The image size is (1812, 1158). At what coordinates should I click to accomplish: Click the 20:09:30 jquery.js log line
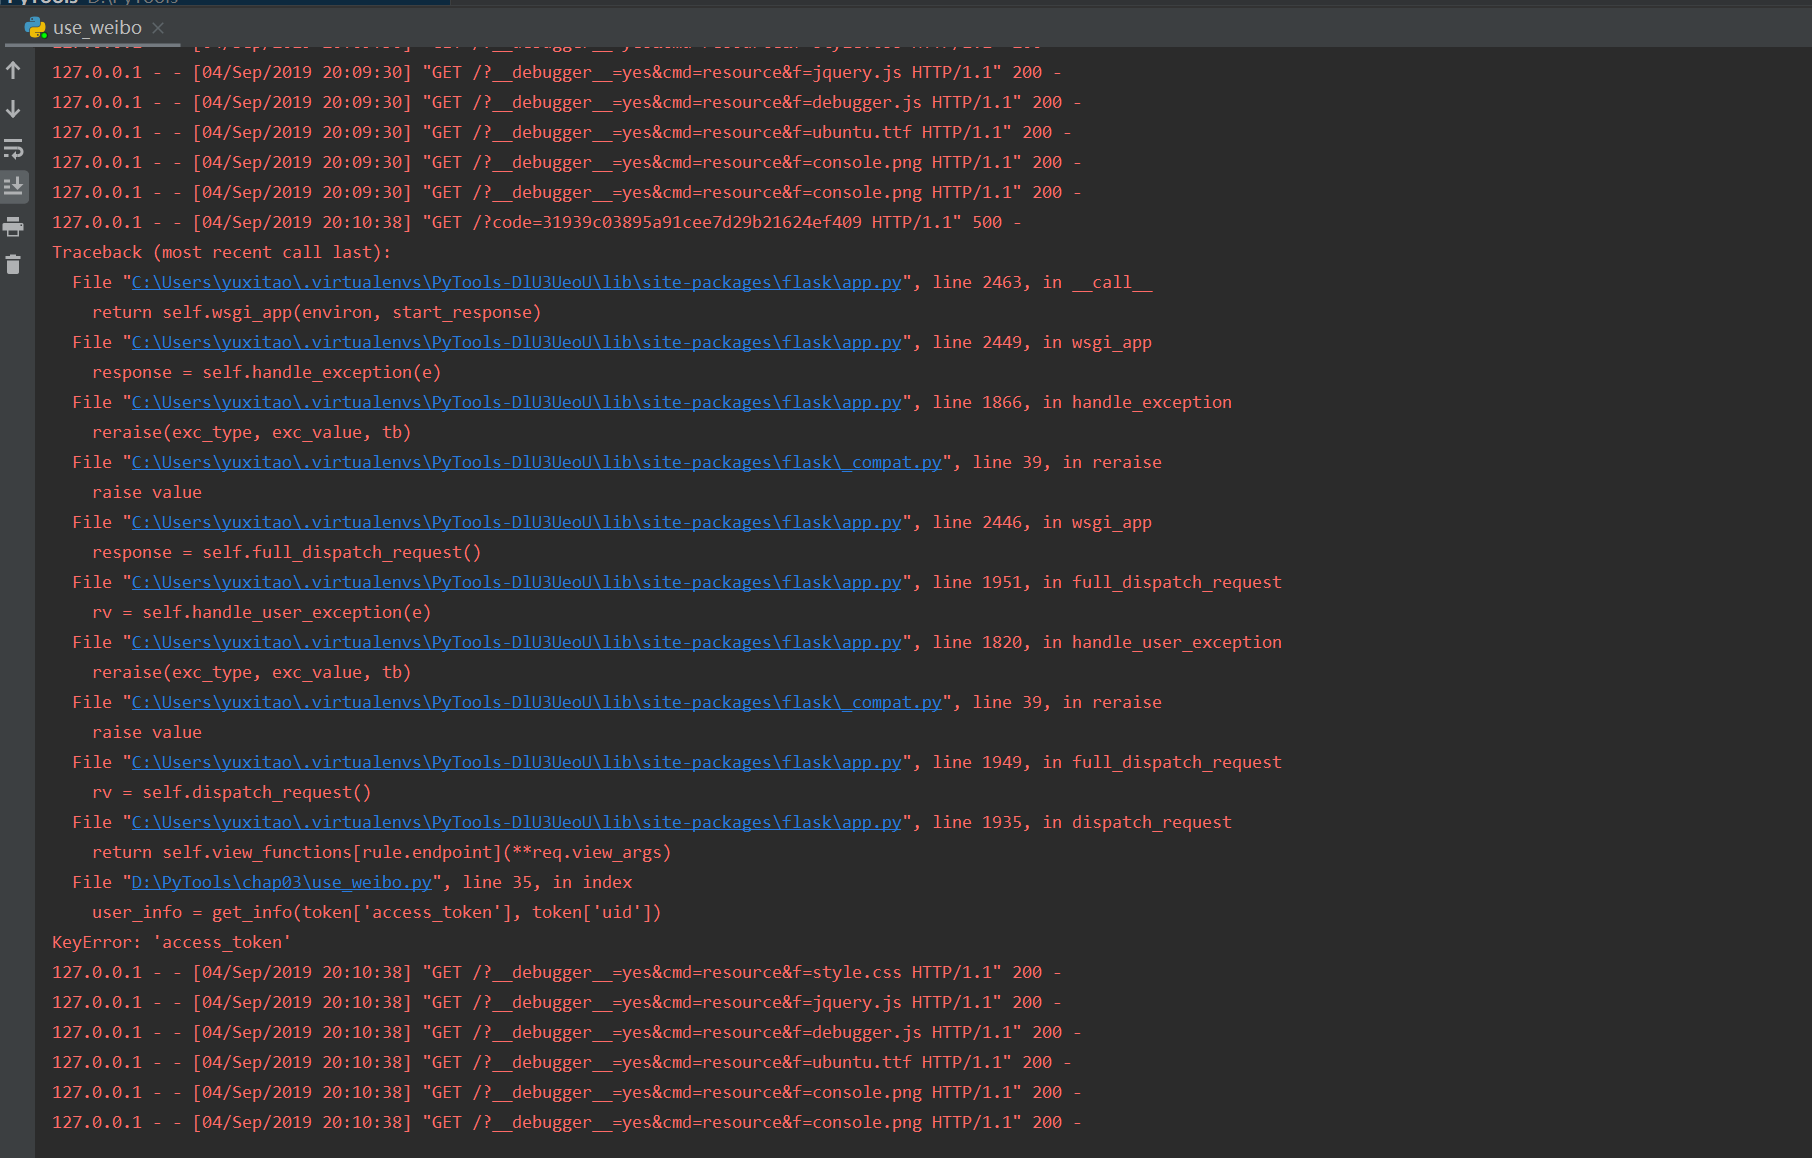coord(556,72)
